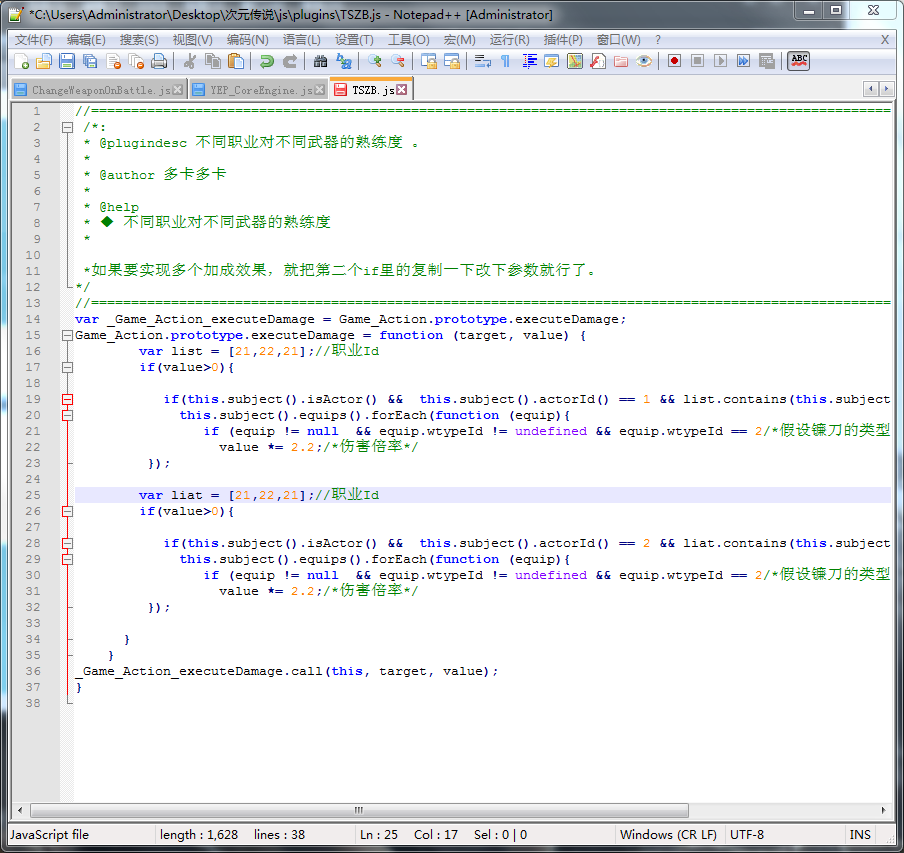Toggle synchronize horizontal scrolling
904x853 pixels.
pos(451,61)
